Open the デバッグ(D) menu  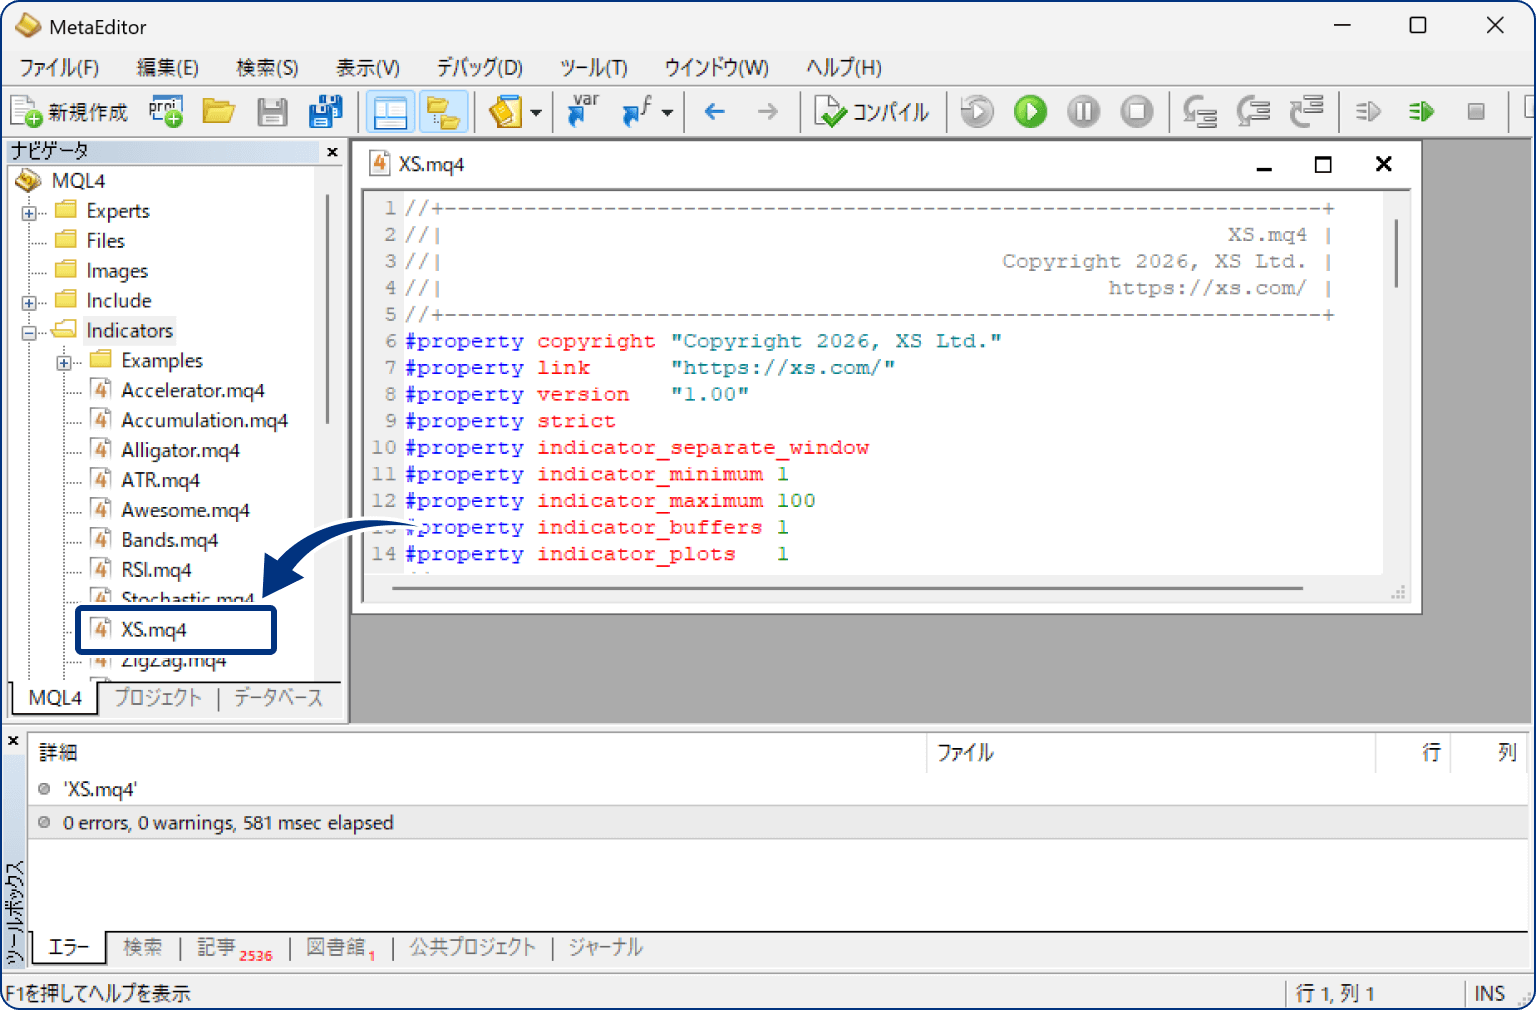[x=479, y=68]
